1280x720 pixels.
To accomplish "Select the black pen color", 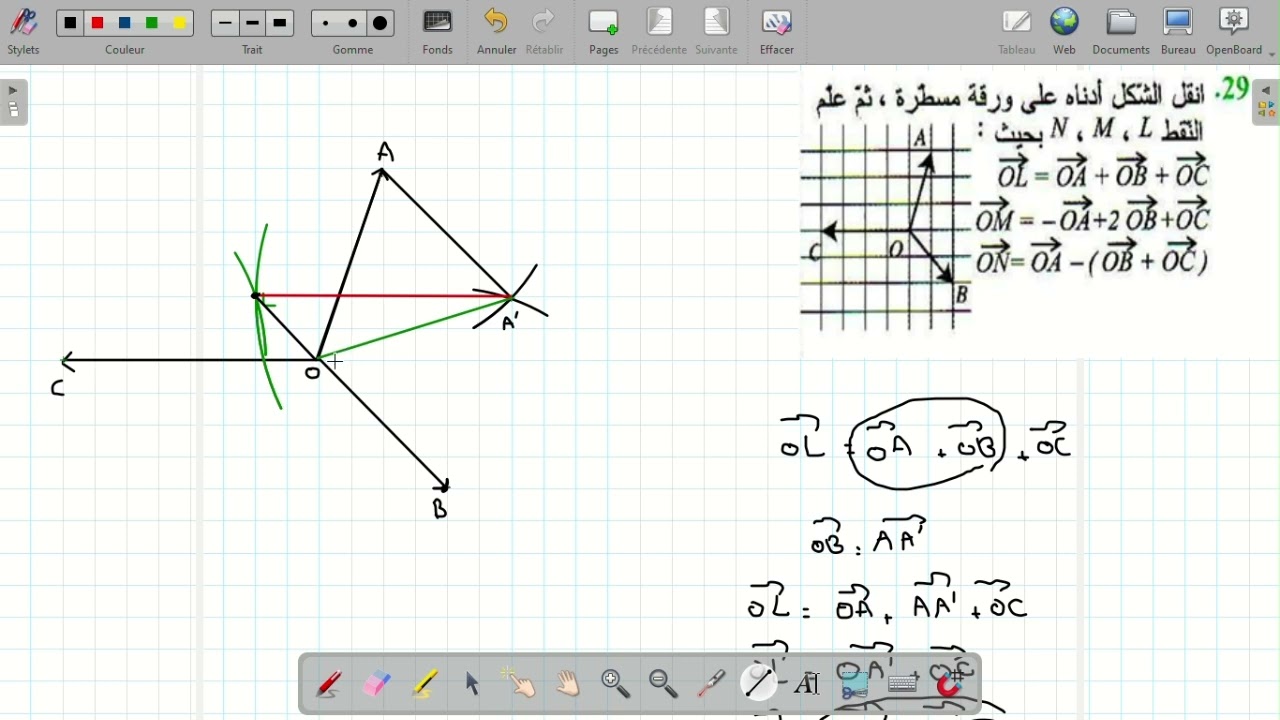I will pos(70,23).
